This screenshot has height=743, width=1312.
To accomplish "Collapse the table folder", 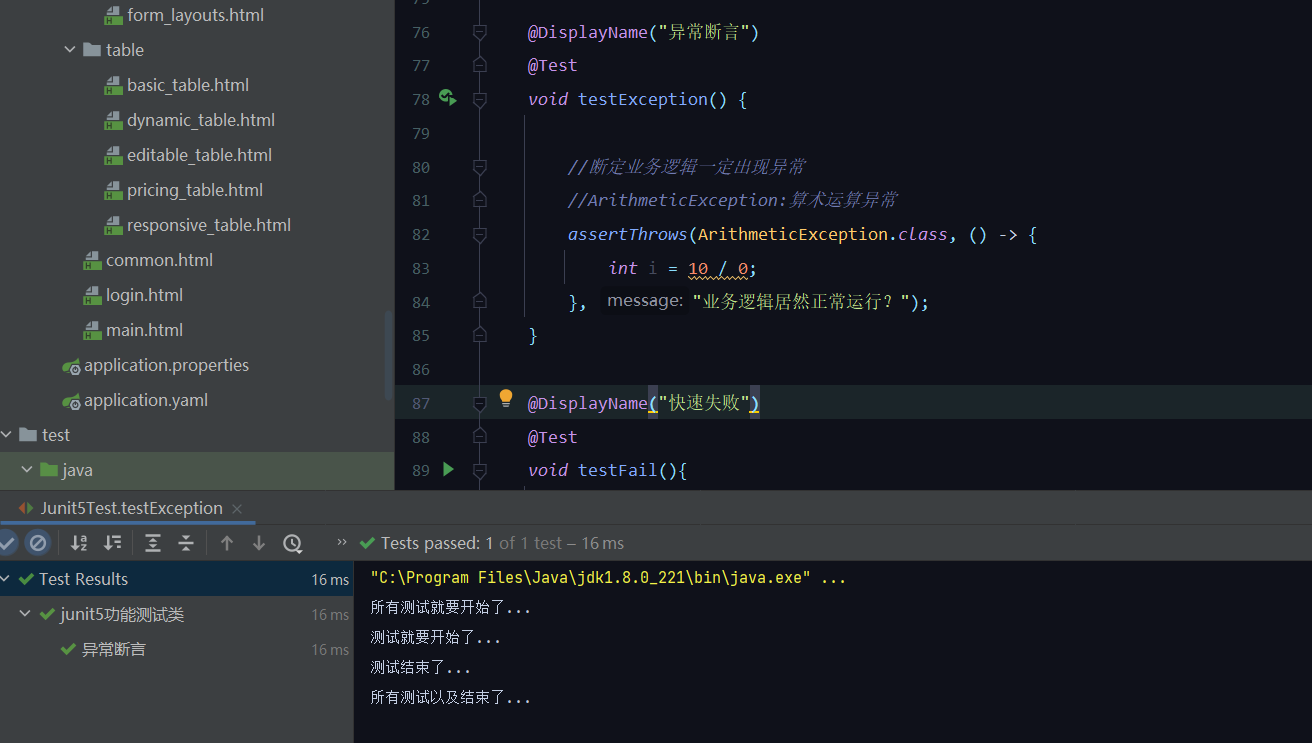I will pyautogui.click(x=70, y=50).
